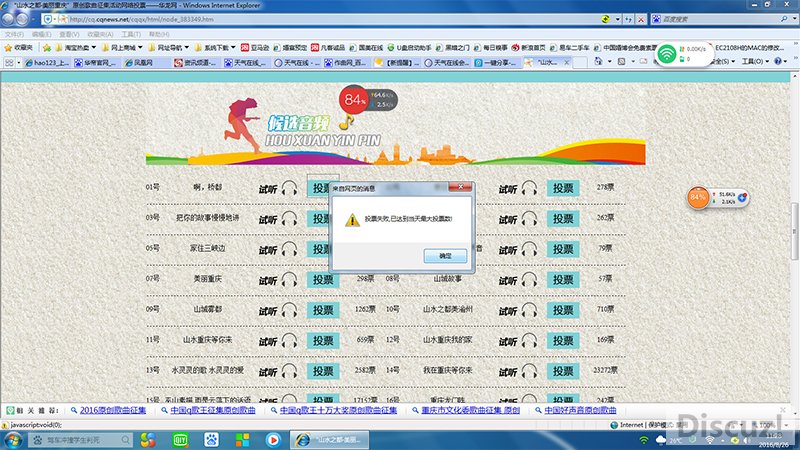
Task: Open the 亚马逊 favorites bookmark
Action: click(x=255, y=47)
